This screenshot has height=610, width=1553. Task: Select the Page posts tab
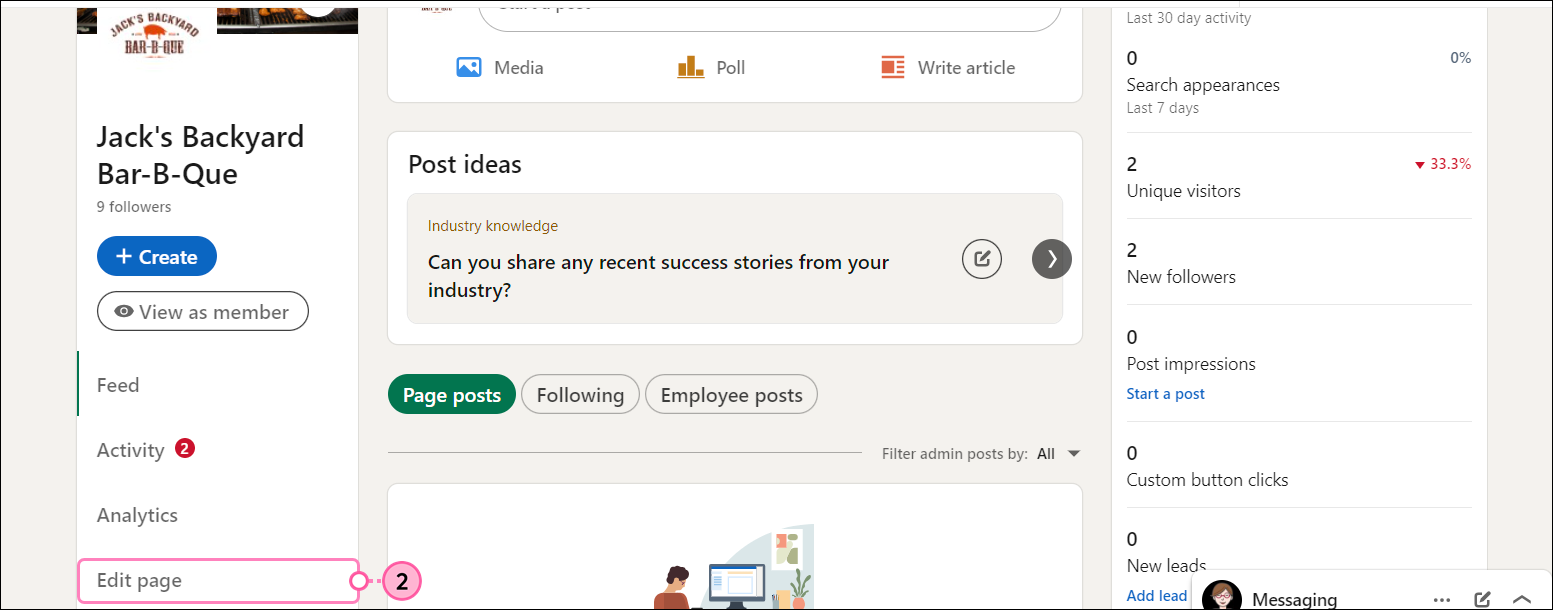tap(452, 394)
